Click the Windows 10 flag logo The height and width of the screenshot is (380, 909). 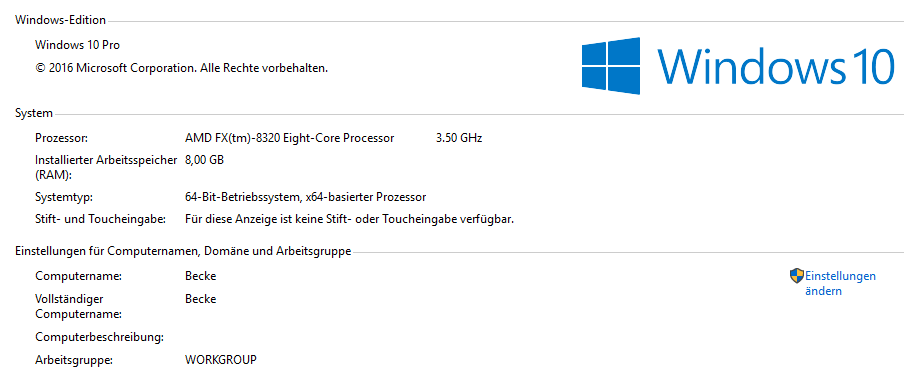[611, 66]
